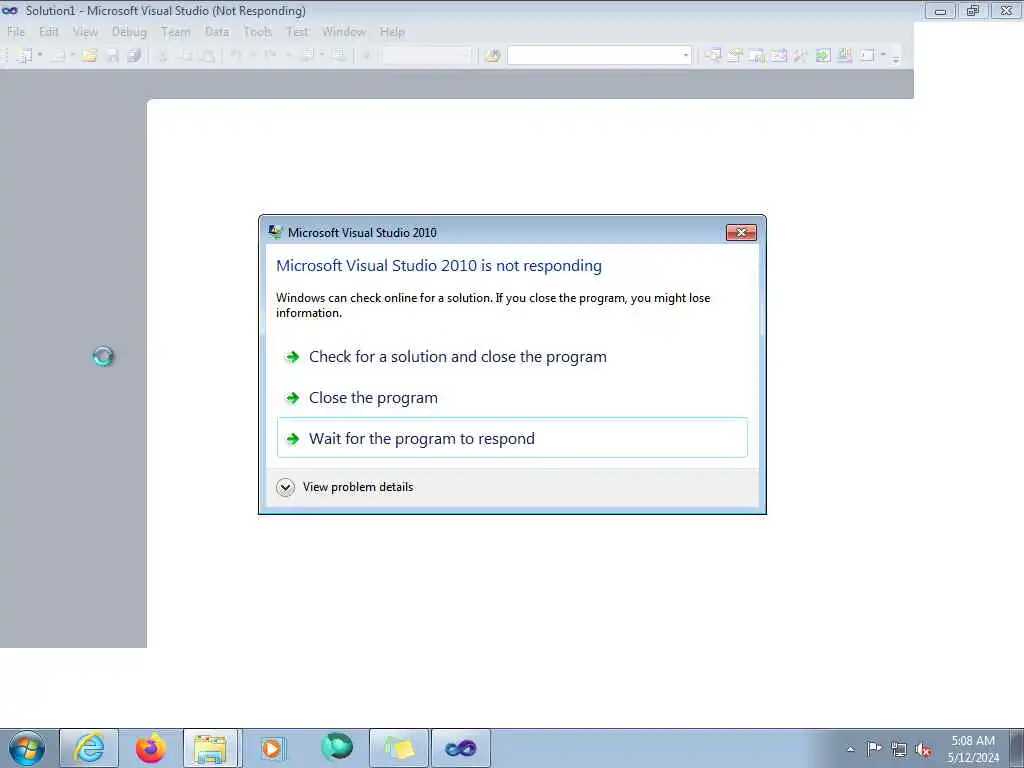Image resolution: width=1024 pixels, height=768 pixels.
Task: Open the Solution Configurations combo box
Action: pyautogui.click(x=427, y=56)
